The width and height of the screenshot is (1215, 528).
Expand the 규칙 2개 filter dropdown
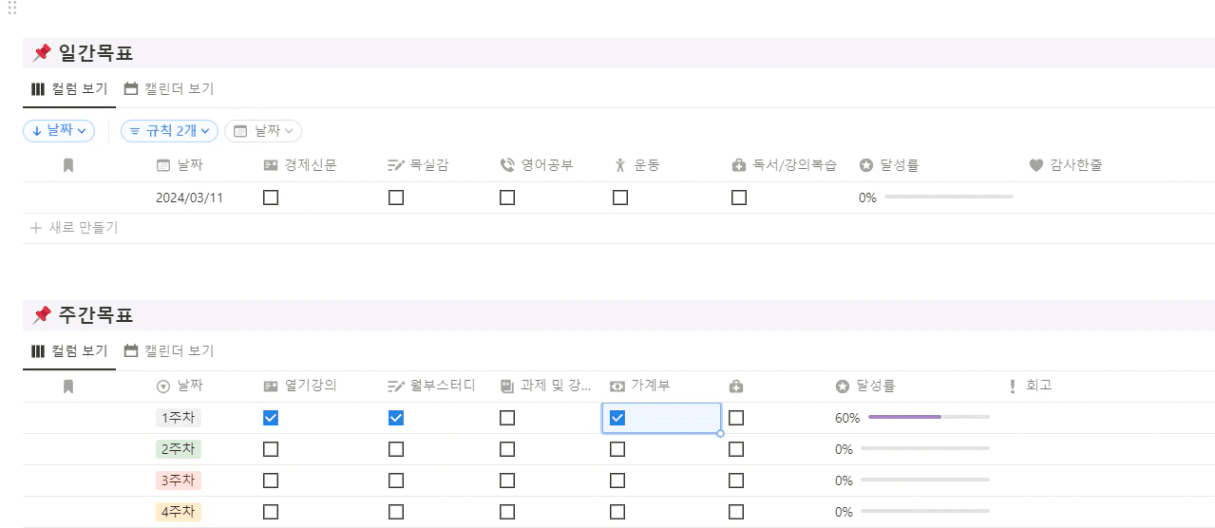tap(168, 130)
